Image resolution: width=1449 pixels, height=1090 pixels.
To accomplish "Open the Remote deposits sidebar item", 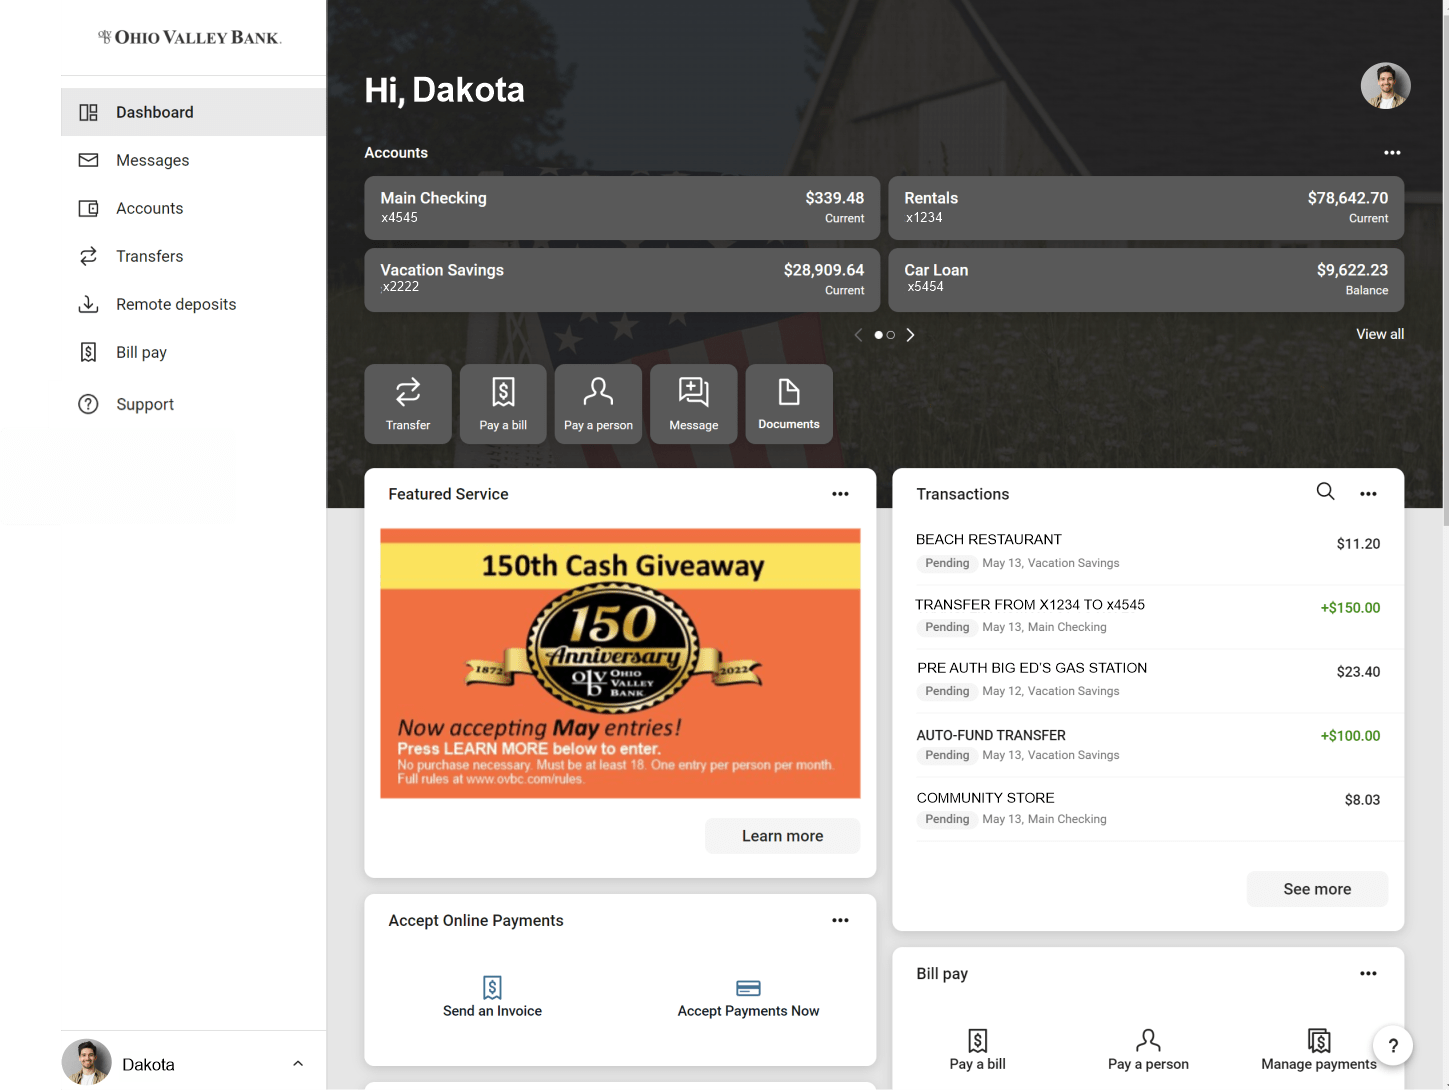I will coord(175,304).
